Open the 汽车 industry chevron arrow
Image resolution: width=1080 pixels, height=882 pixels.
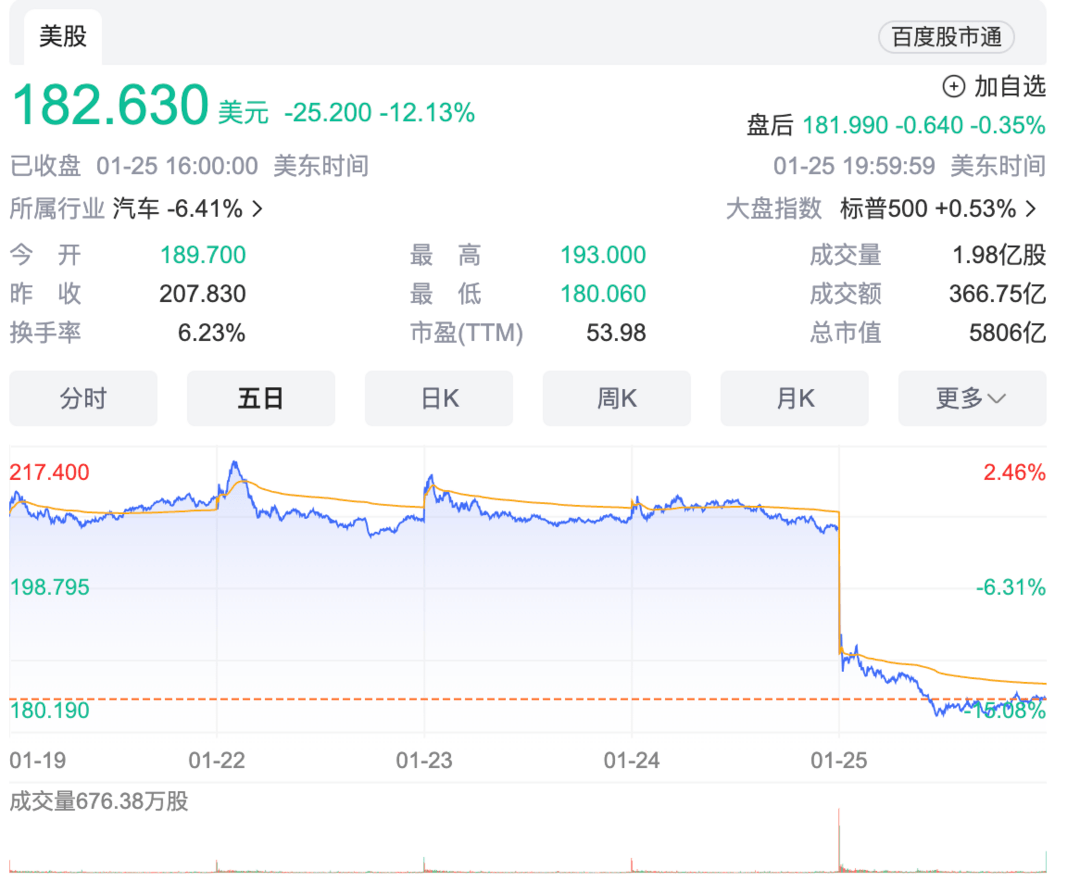coord(258,209)
